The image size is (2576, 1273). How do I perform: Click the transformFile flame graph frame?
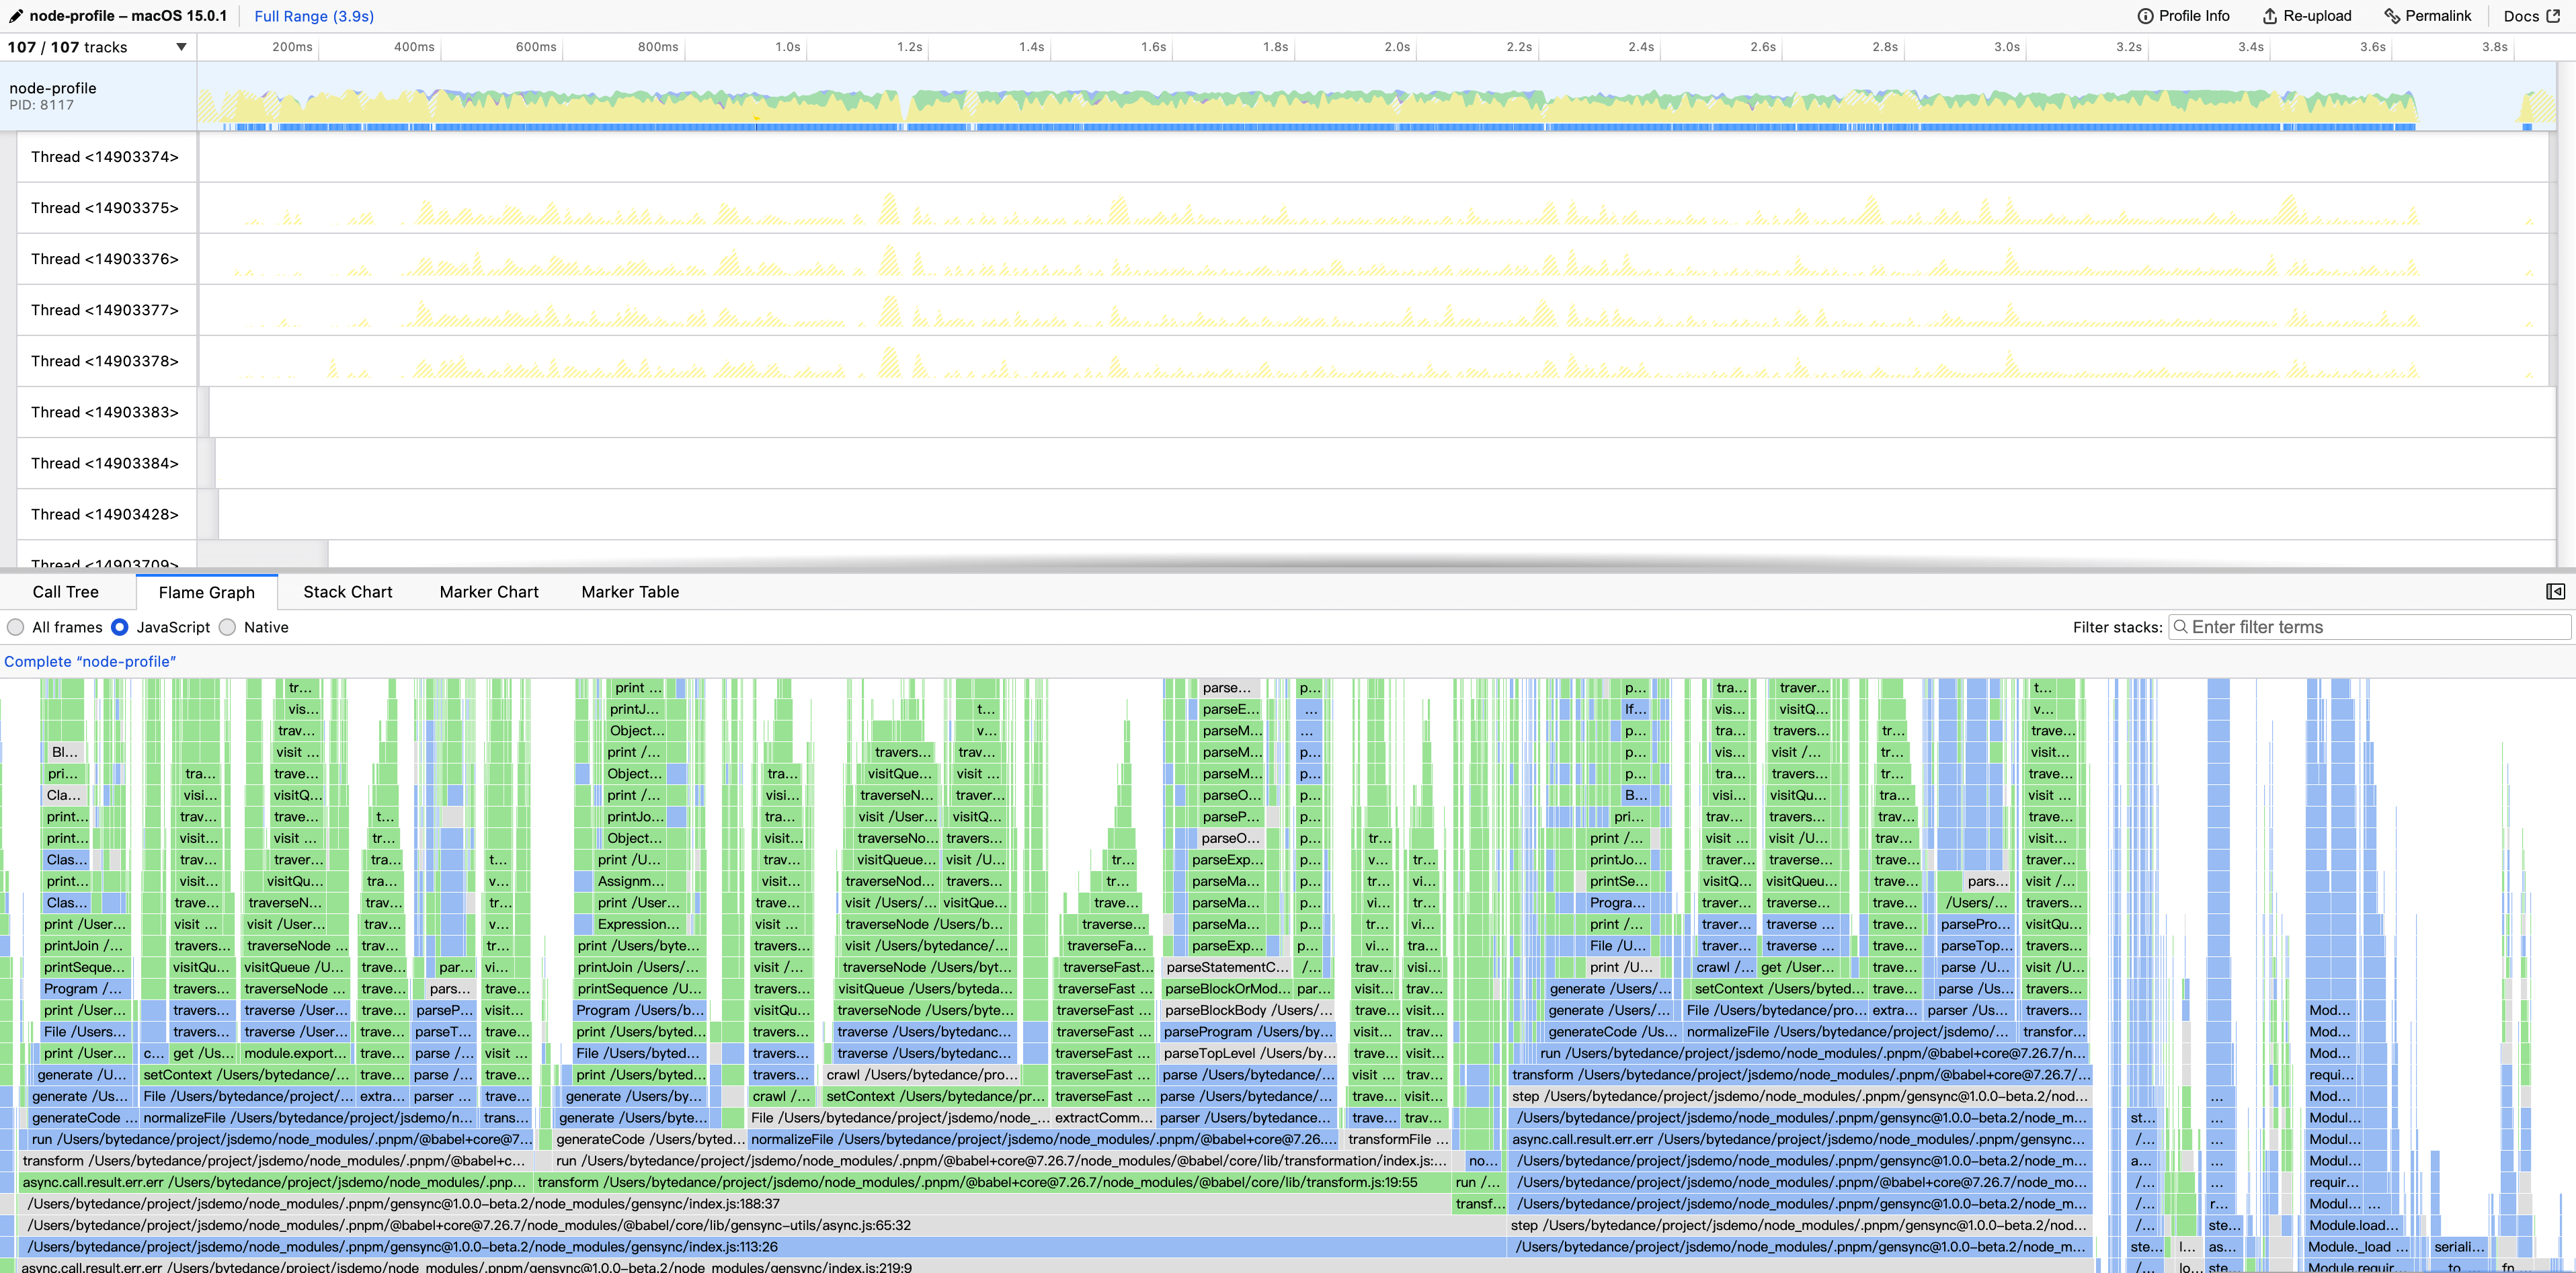[x=1397, y=1139]
